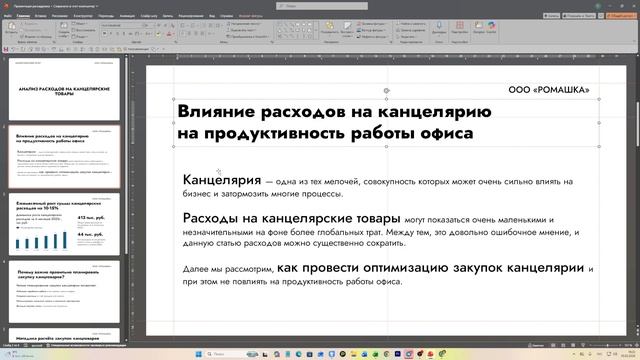This screenshot has width=640, height=360.
Task: Switch to Normal view icon in status bar
Action: pyautogui.click(x=553, y=345)
